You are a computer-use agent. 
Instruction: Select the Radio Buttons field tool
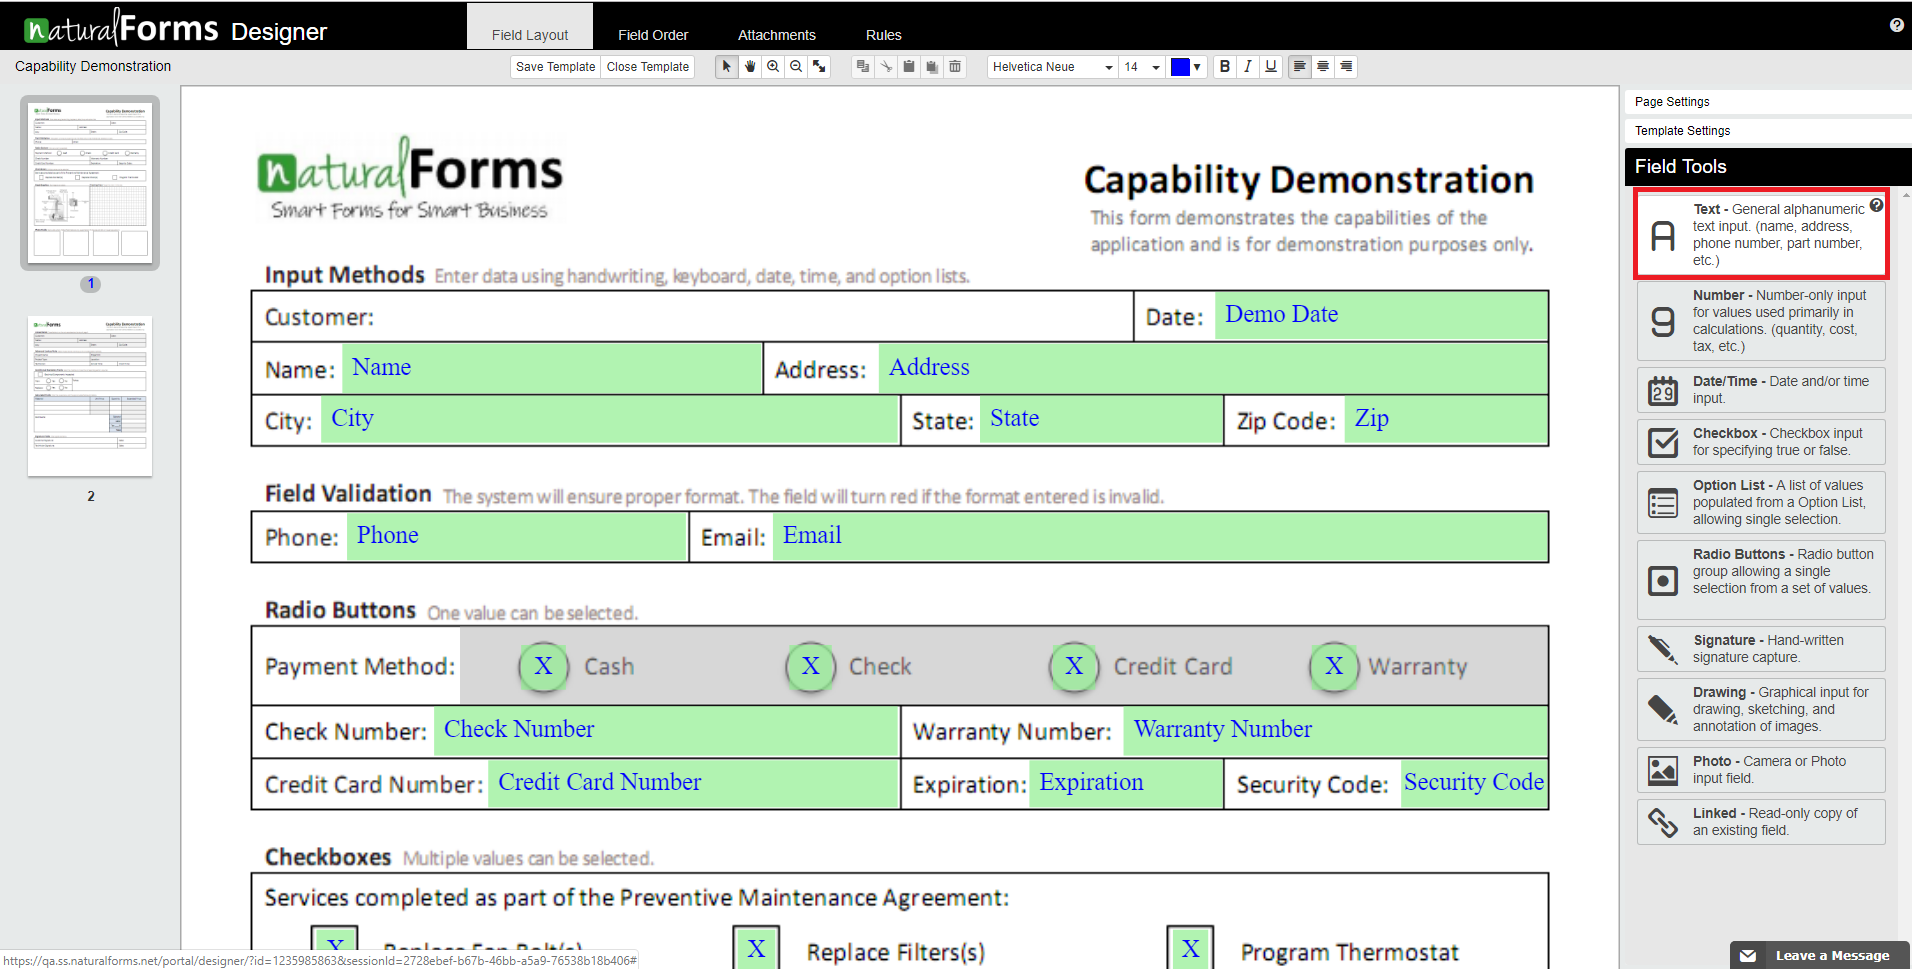coord(1761,580)
